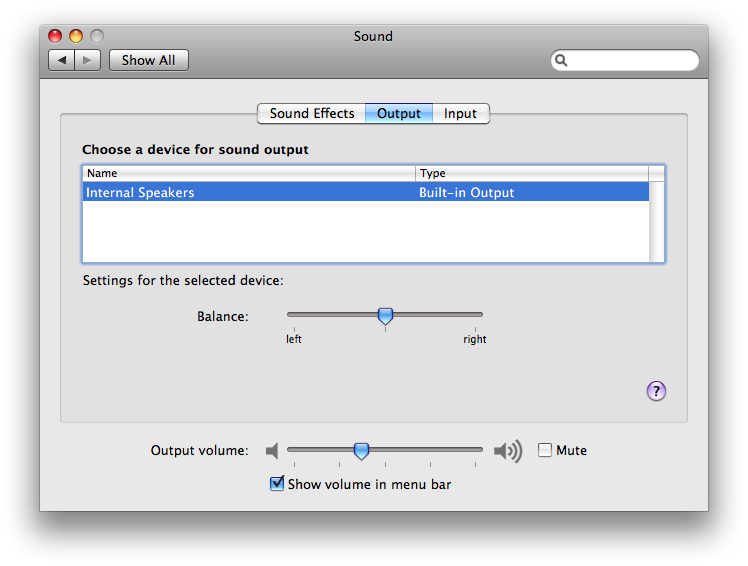Click the Balance slider thumb

(385, 315)
